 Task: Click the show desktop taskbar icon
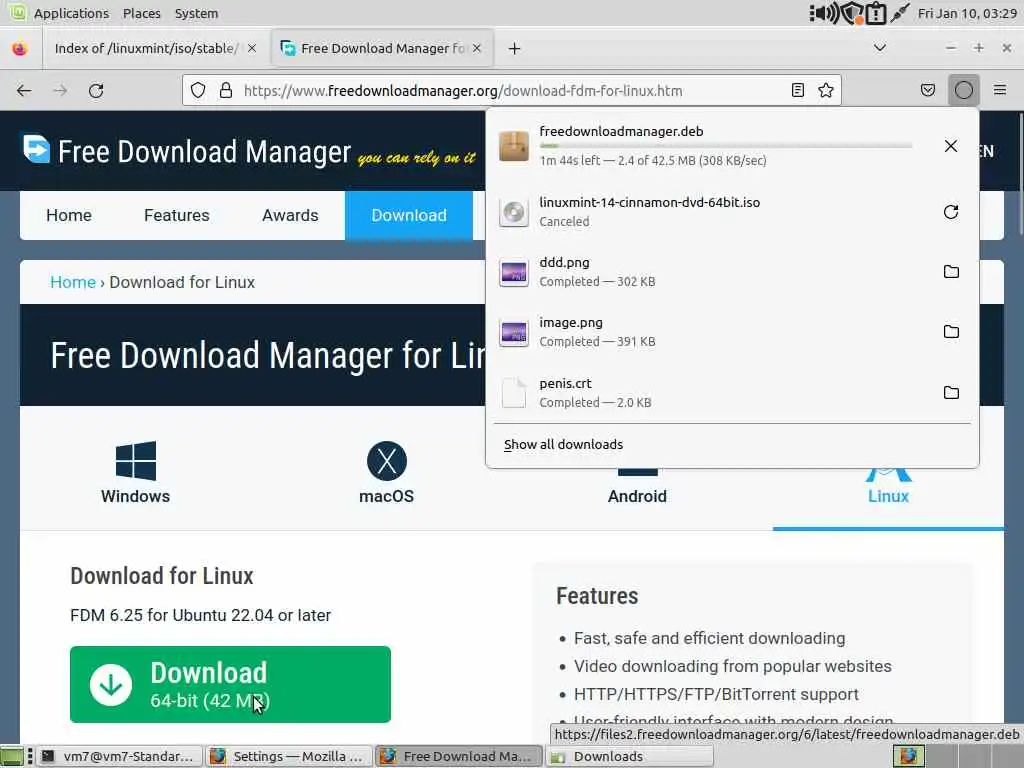tap(12, 756)
